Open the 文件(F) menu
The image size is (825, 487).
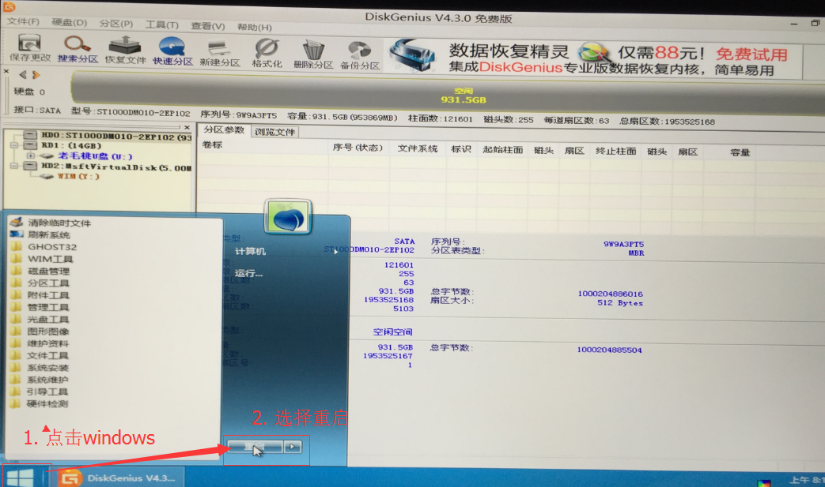coord(23,22)
